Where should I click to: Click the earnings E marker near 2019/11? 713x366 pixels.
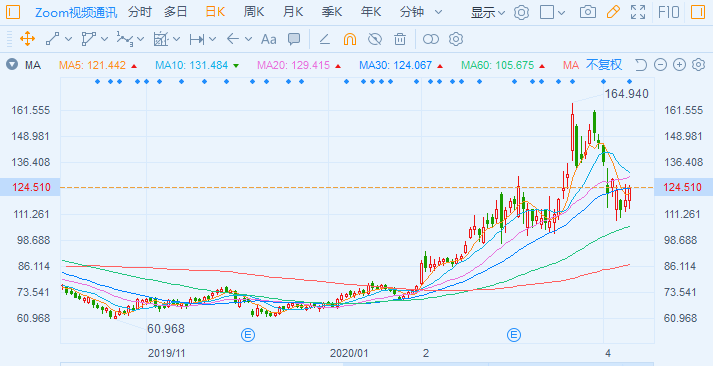click(x=248, y=336)
